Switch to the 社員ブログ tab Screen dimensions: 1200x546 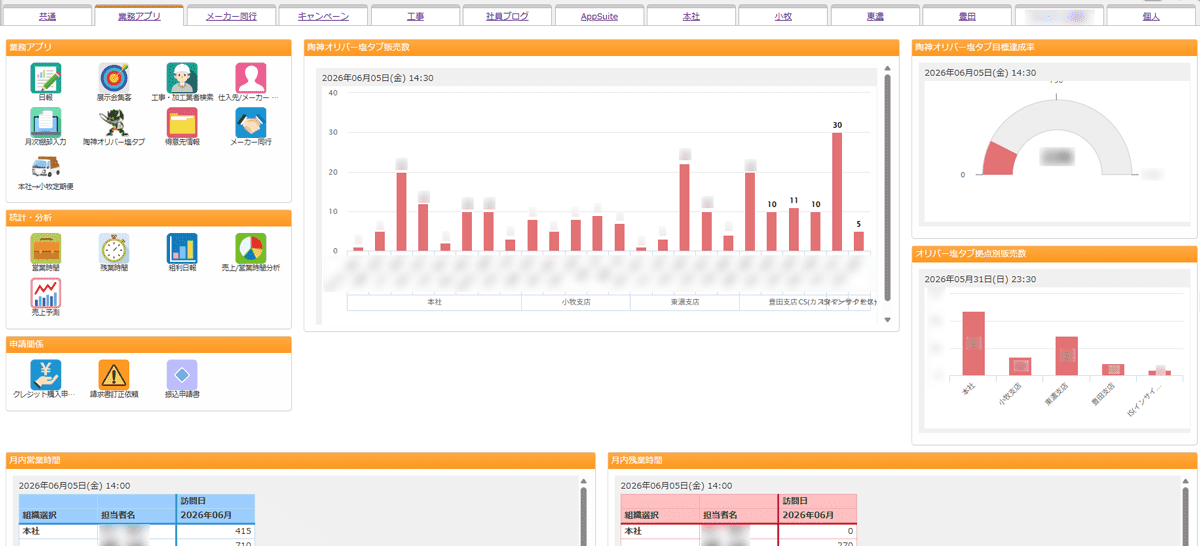[507, 17]
